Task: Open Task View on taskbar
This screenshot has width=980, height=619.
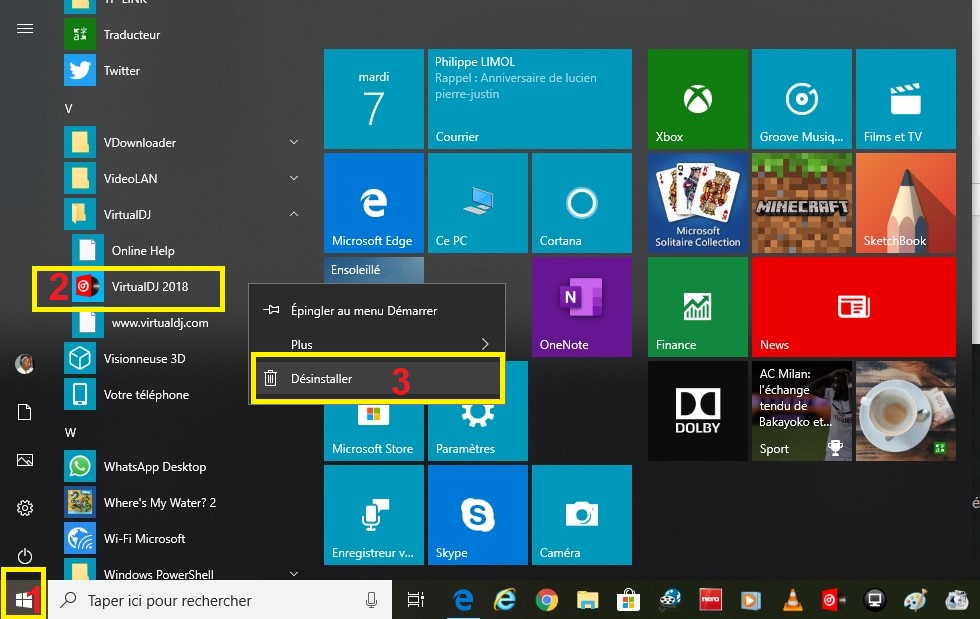Action: (x=416, y=600)
